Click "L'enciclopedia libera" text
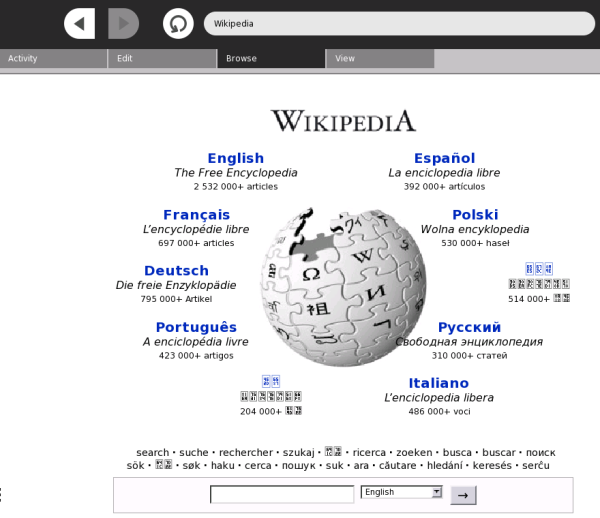 [439, 397]
